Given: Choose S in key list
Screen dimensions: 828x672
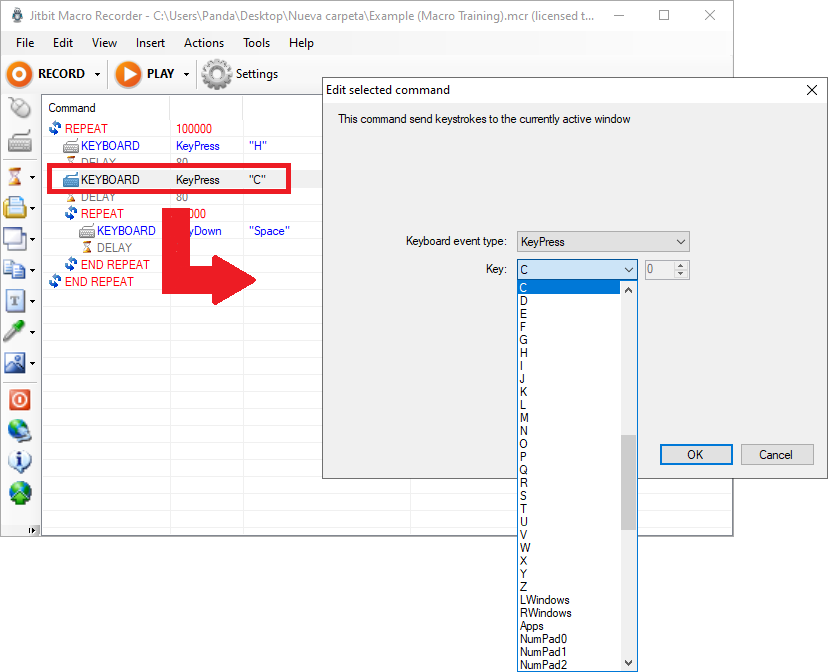Looking at the screenshot, I should pyautogui.click(x=569, y=496).
